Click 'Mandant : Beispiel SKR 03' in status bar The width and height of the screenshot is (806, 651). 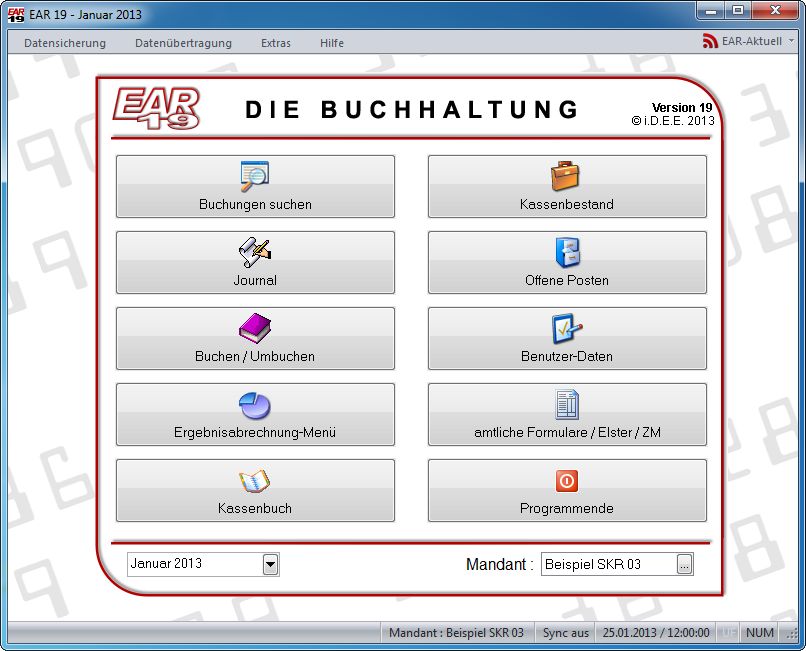[456, 632]
